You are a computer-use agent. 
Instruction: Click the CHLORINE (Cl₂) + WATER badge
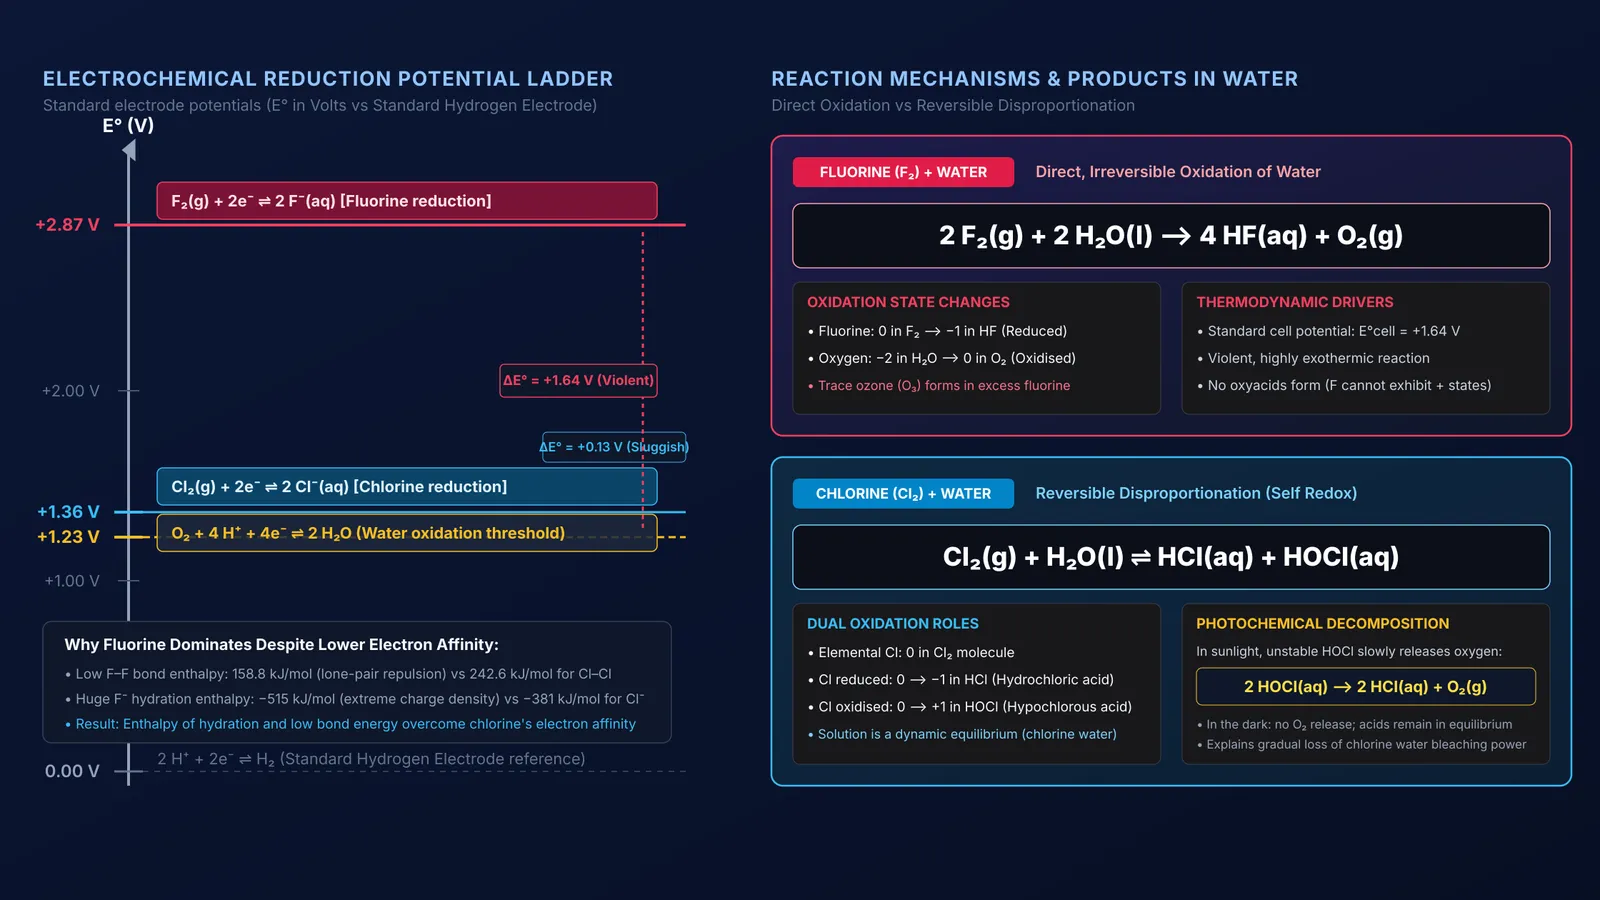(x=903, y=493)
